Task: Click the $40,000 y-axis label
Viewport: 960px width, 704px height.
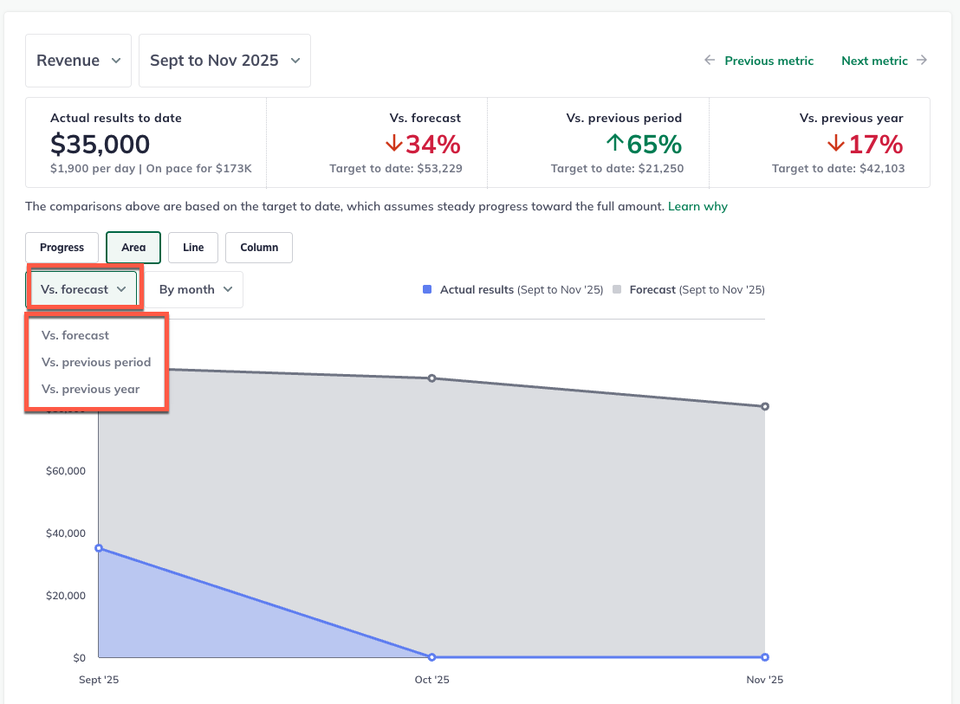Action: [x=66, y=533]
